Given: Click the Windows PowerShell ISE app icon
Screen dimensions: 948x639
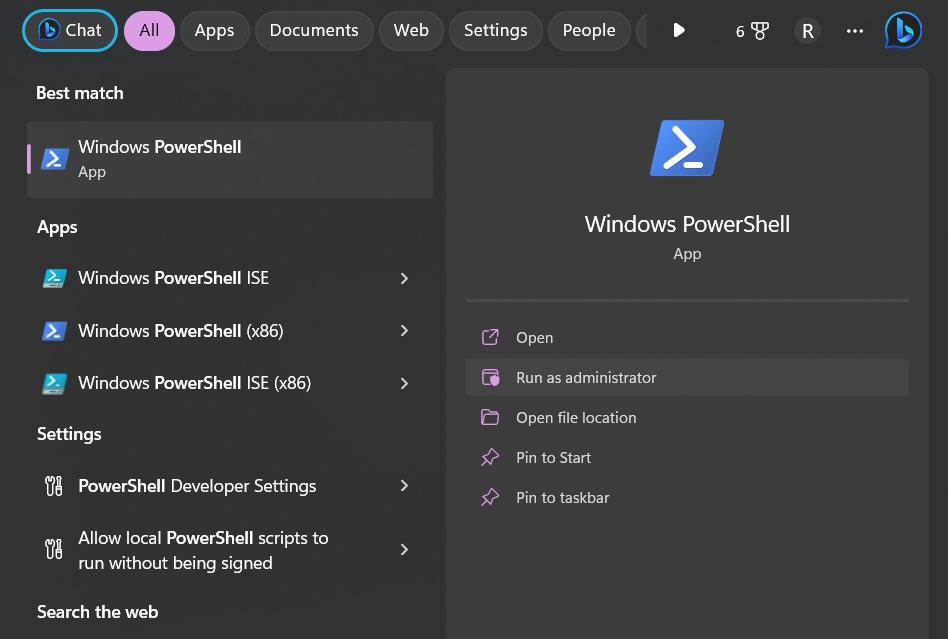Looking at the screenshot, I should tap(55, 278).
